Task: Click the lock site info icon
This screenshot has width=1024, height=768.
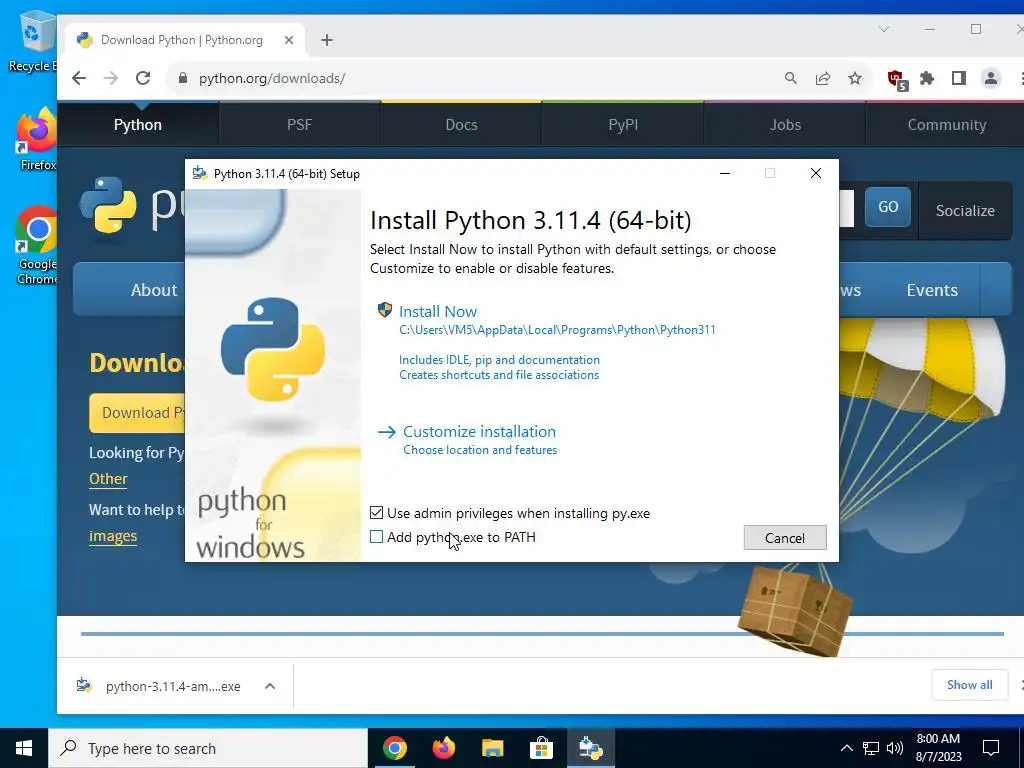Action: 183,78
